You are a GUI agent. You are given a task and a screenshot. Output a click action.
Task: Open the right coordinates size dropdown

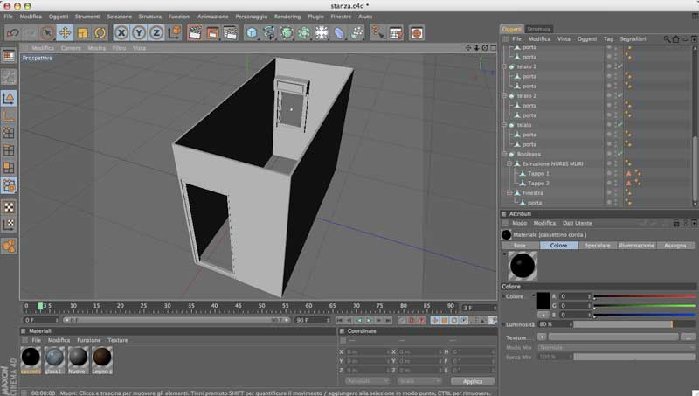pos(419,381)
